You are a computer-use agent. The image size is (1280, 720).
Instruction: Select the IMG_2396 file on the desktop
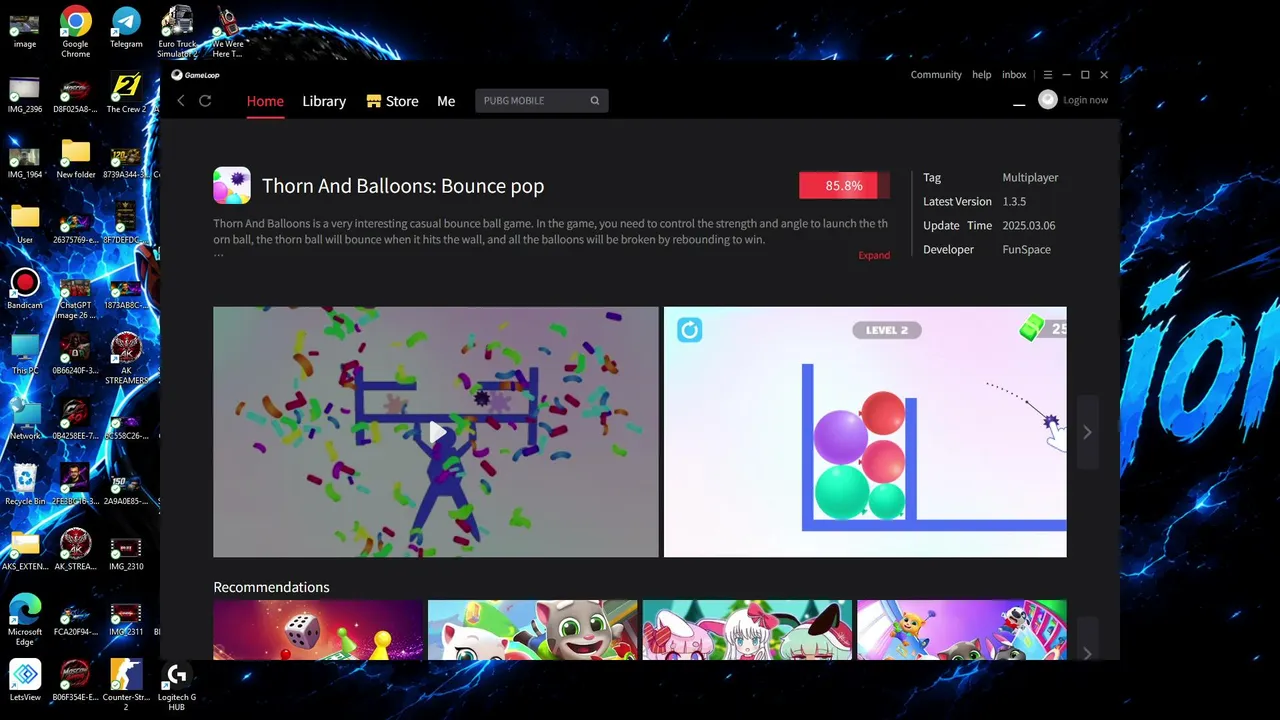[25, 93]
